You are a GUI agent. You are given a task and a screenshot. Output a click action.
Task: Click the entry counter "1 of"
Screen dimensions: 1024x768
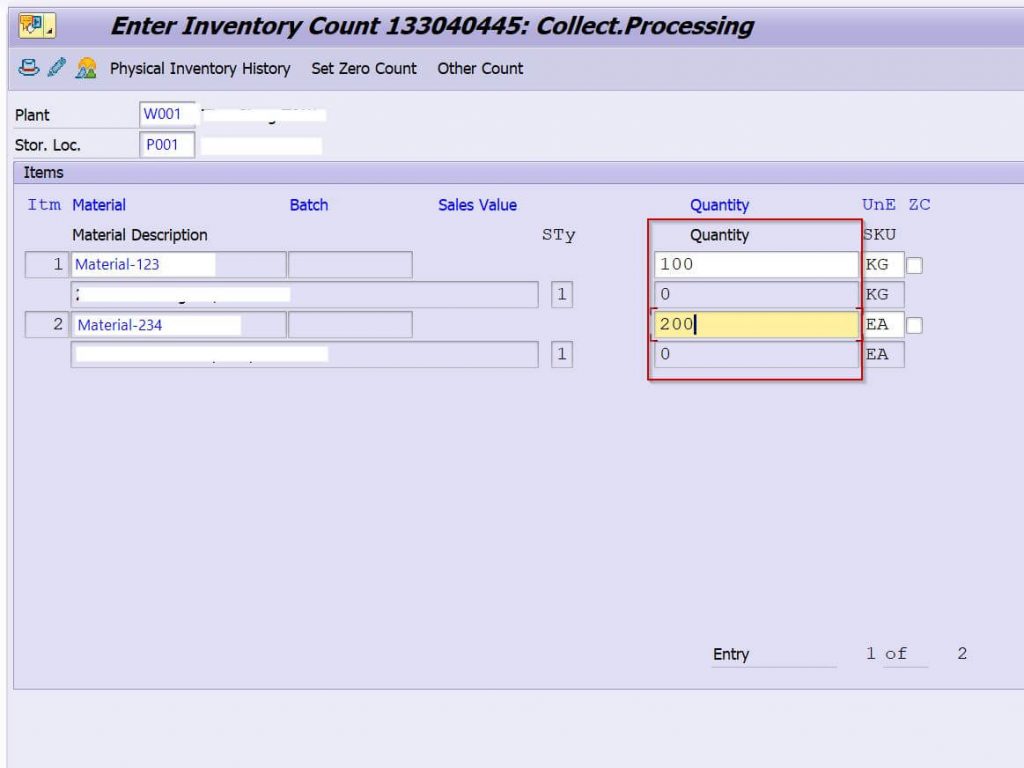click(886, 654)
